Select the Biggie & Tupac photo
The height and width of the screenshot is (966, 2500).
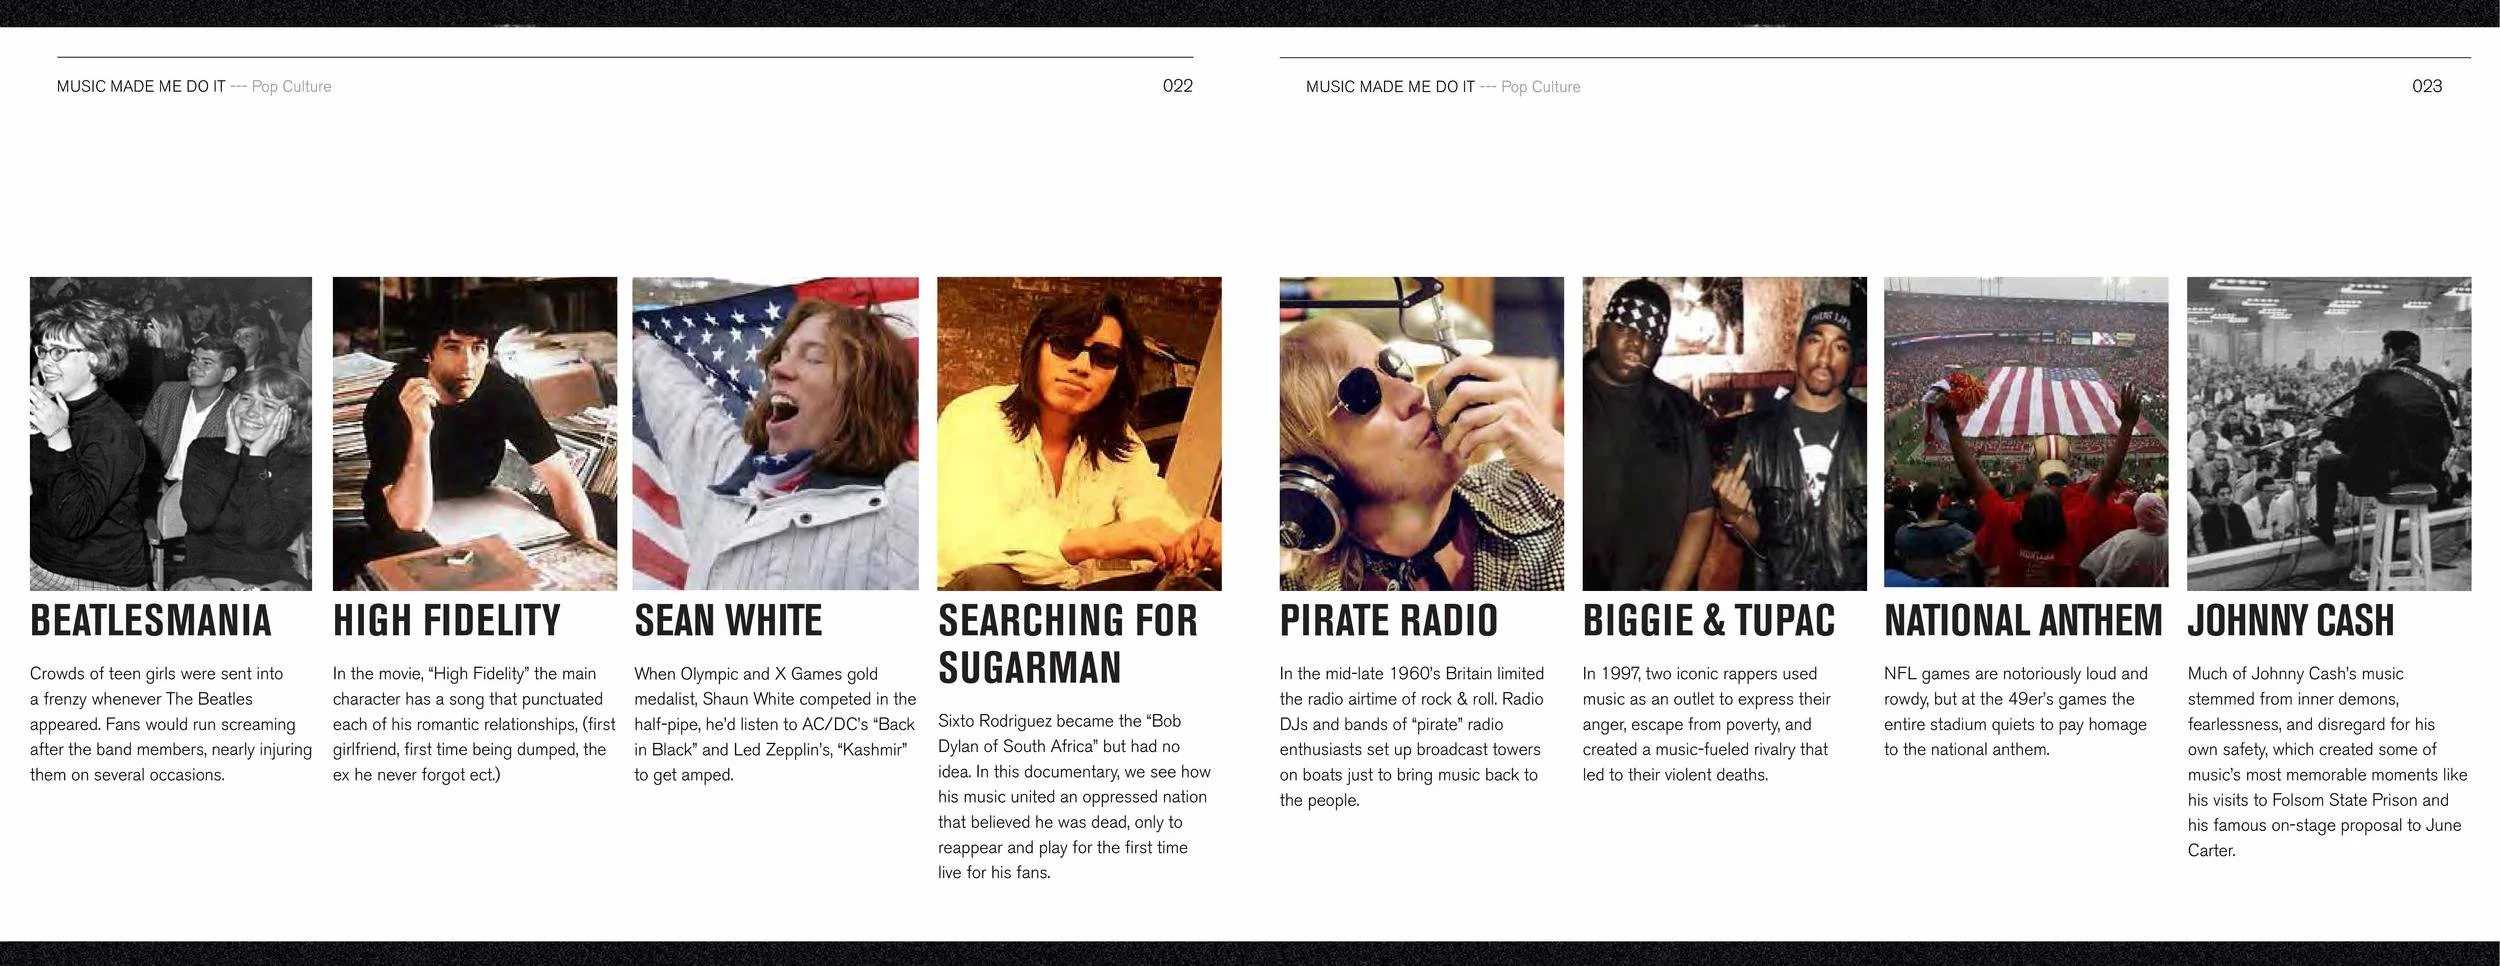1724,434
